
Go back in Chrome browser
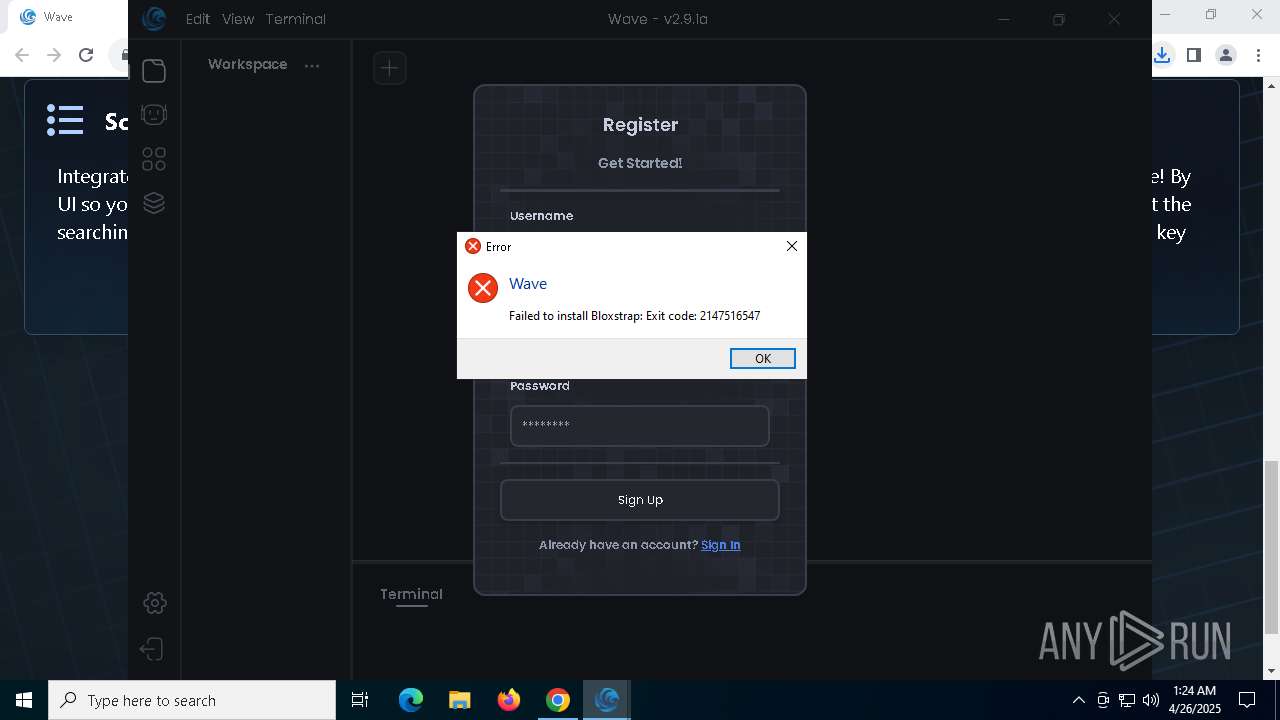pos(22,55)
